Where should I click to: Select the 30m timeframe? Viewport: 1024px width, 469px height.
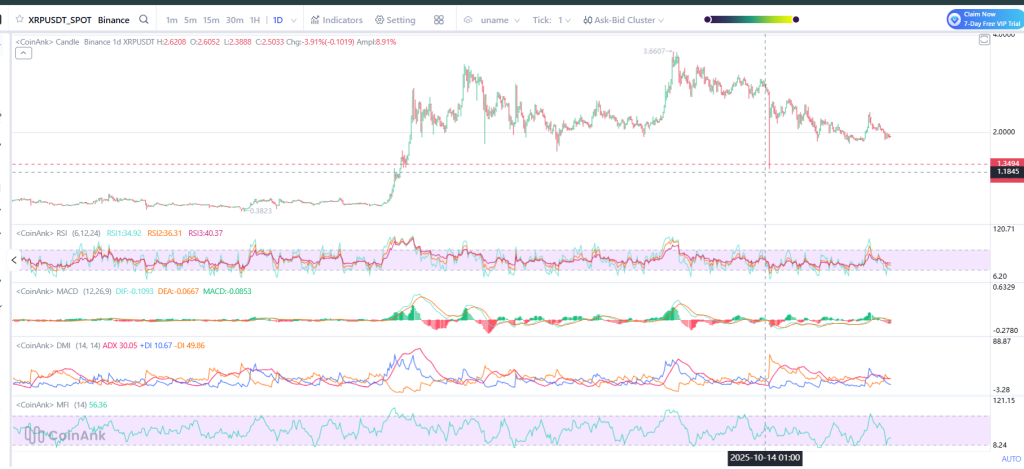coord(234,20)
